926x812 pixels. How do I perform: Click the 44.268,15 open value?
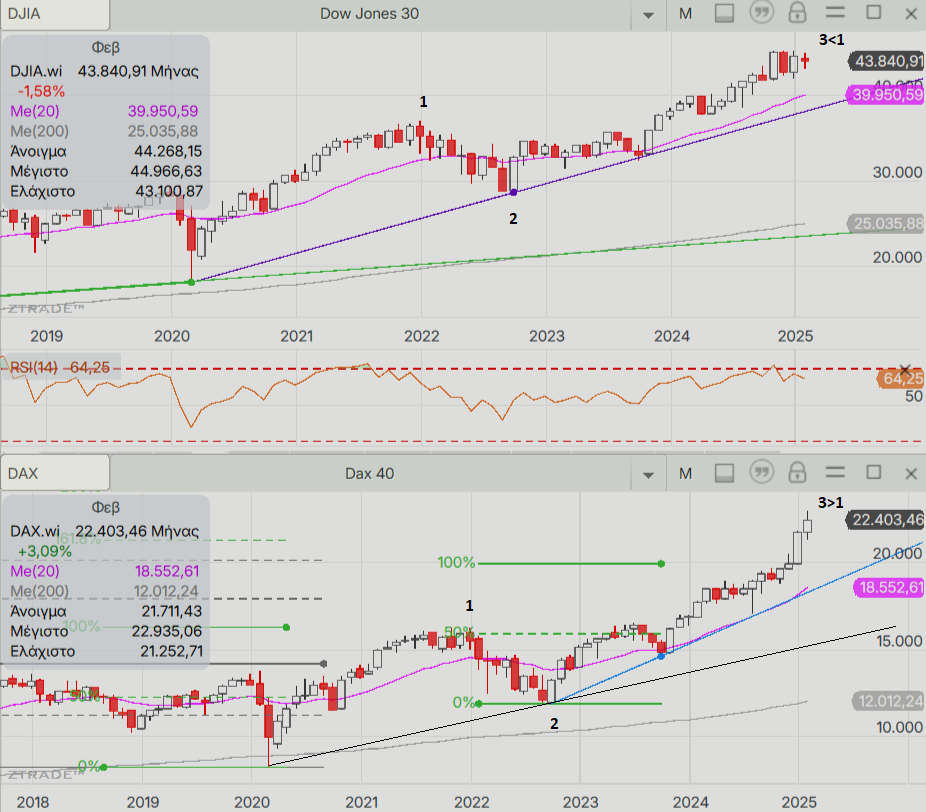(168, 152)
